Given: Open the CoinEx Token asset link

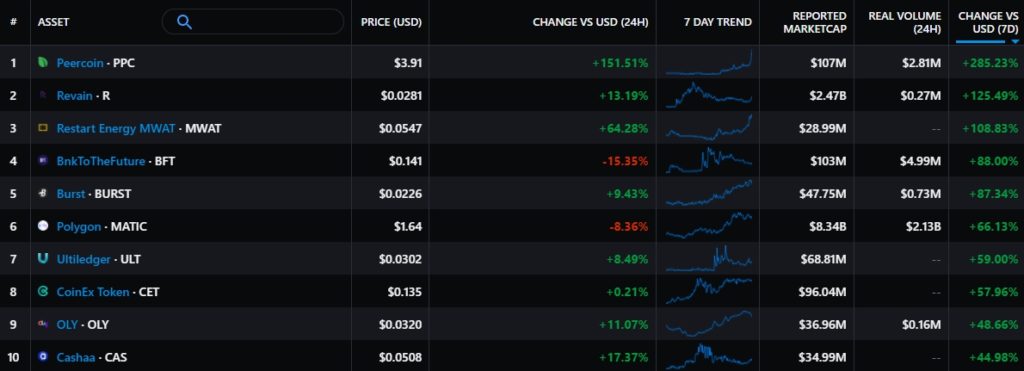Looking at the screenshot, I should [x=93, y=292].
